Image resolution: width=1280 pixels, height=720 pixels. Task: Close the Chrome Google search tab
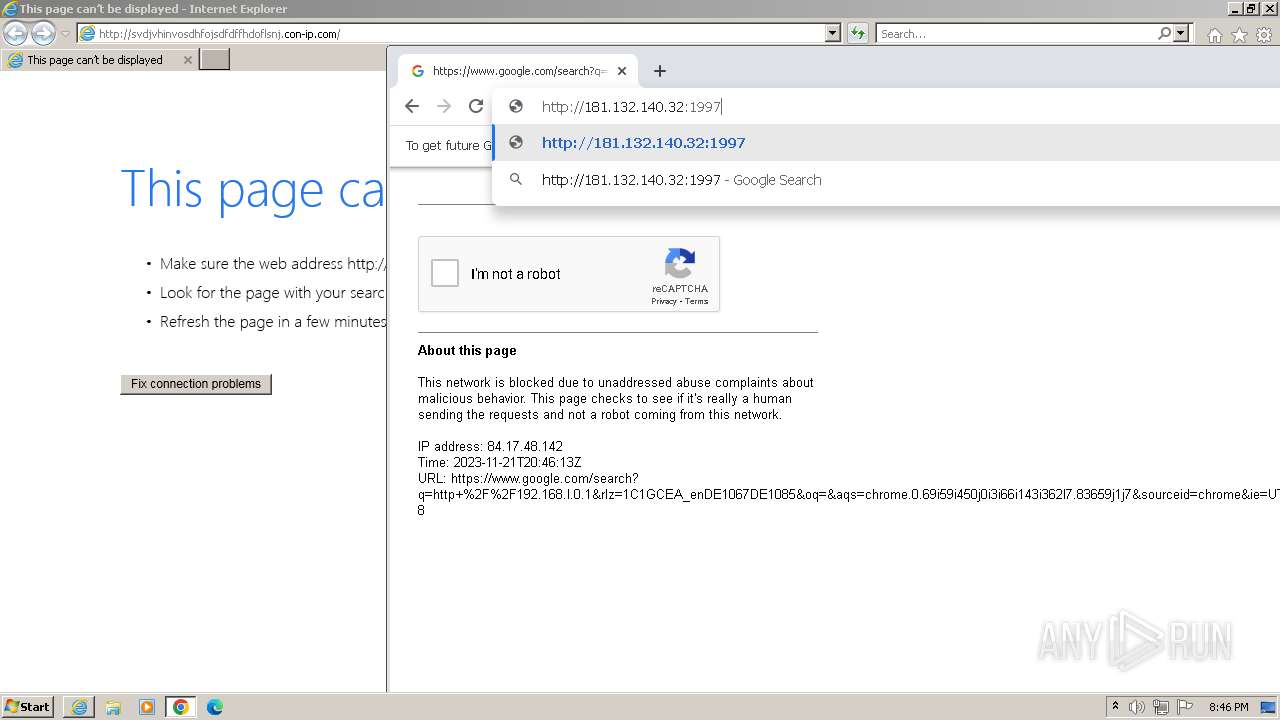[x=622, y=71]
